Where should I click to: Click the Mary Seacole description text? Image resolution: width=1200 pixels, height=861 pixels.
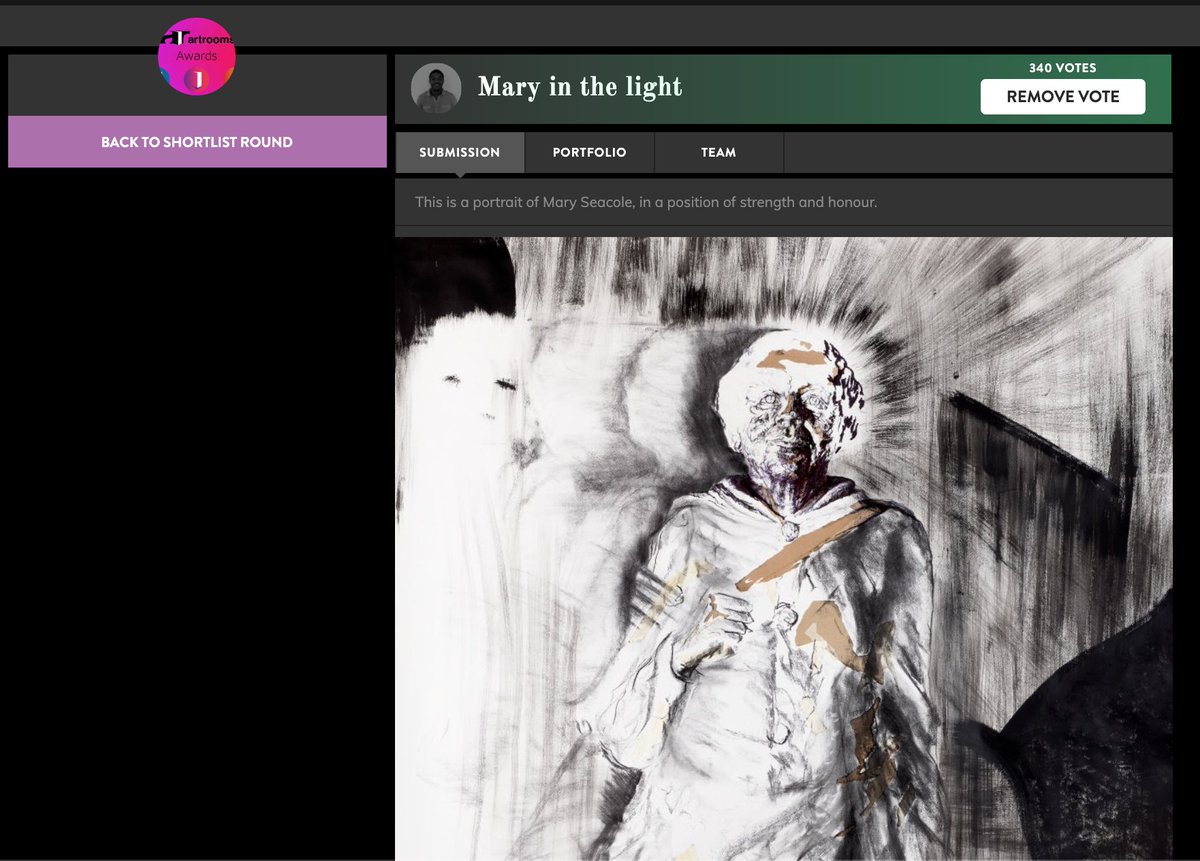pyautogui.click(x=647, y=201)
